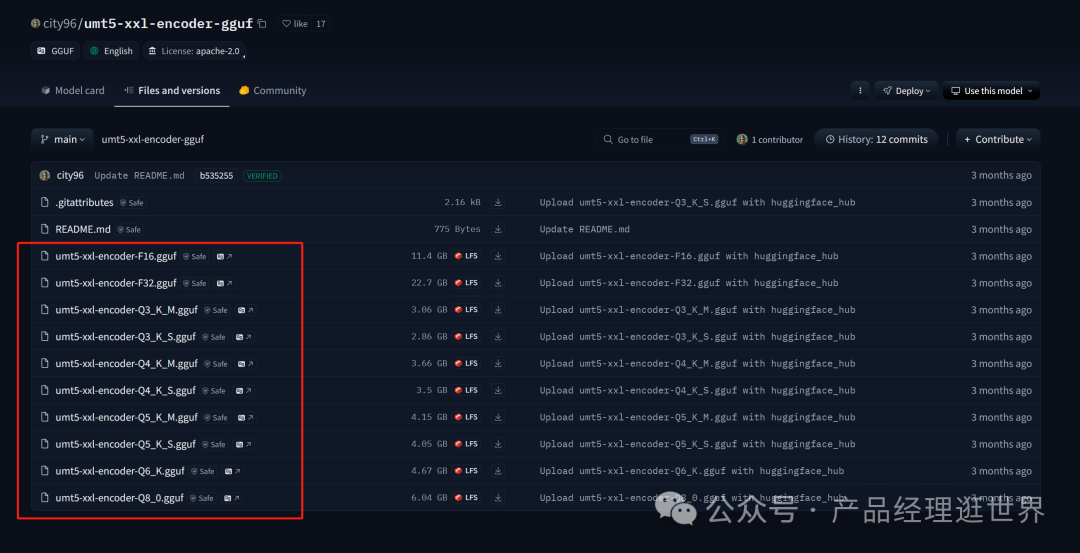View the 1 contributor list
Screen dimensions: 1080x553
pos(769,139)
